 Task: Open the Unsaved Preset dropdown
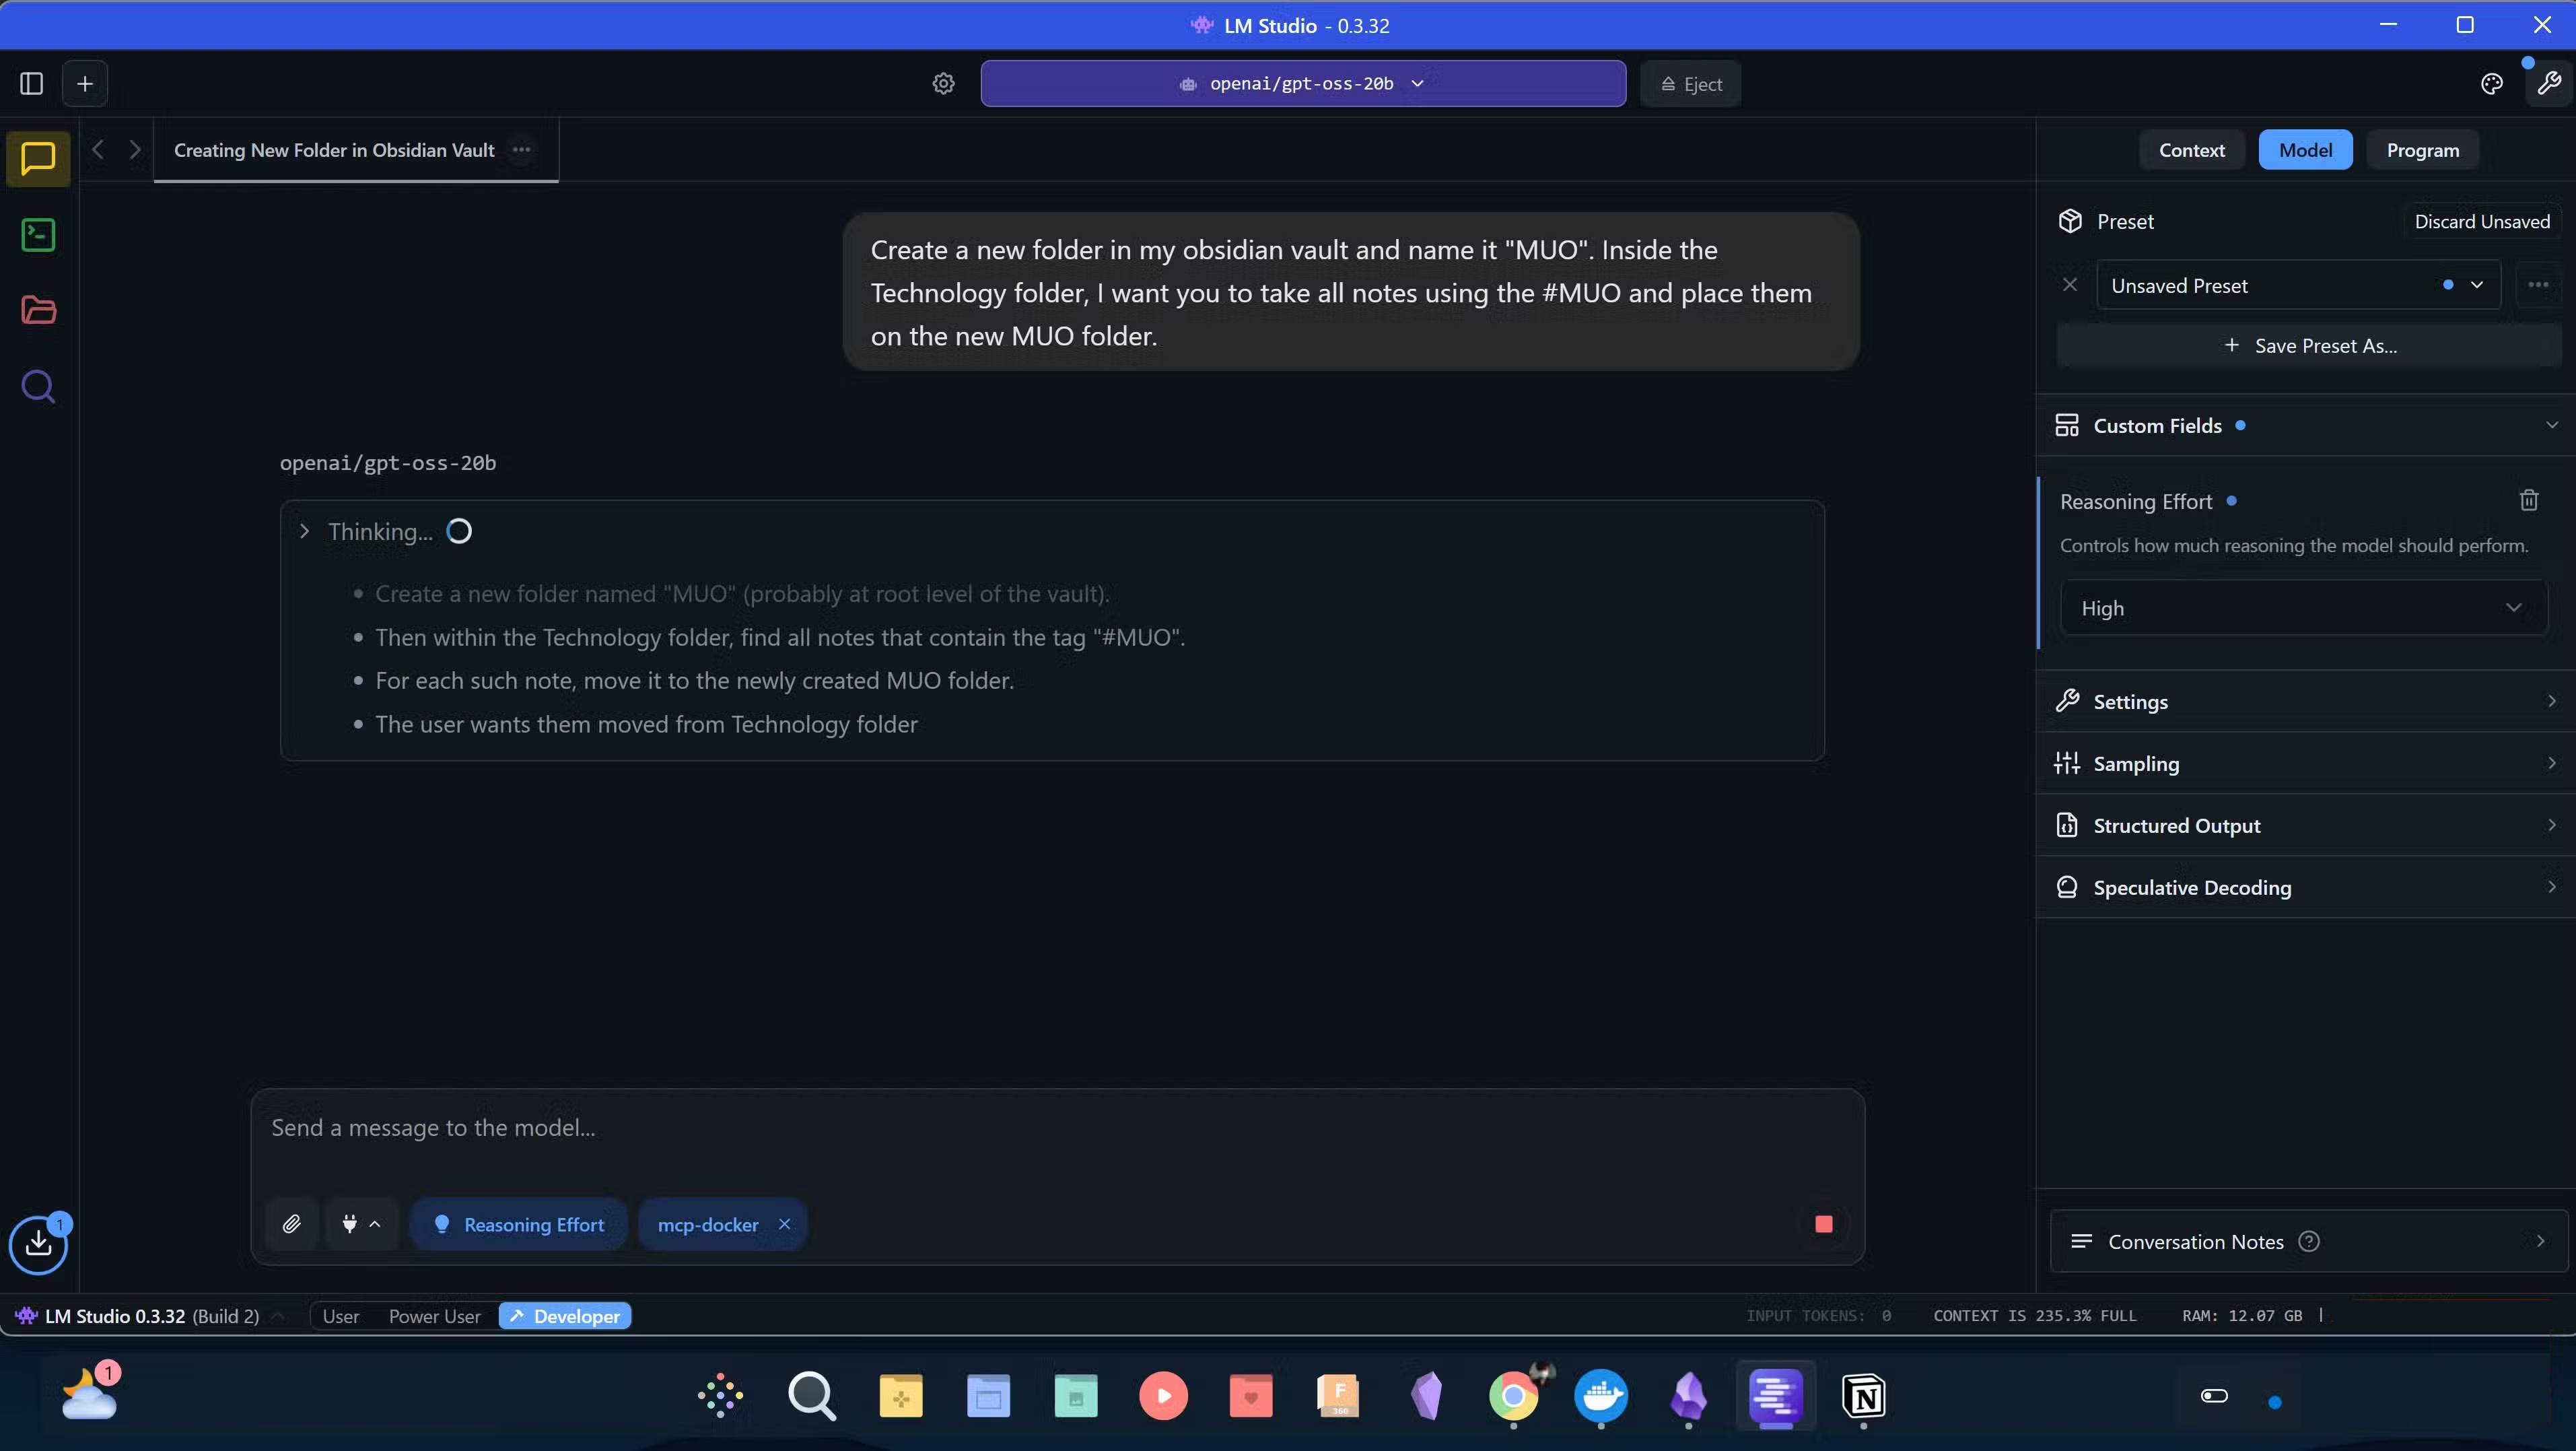pyautogui.click(x=2296, y=284)
